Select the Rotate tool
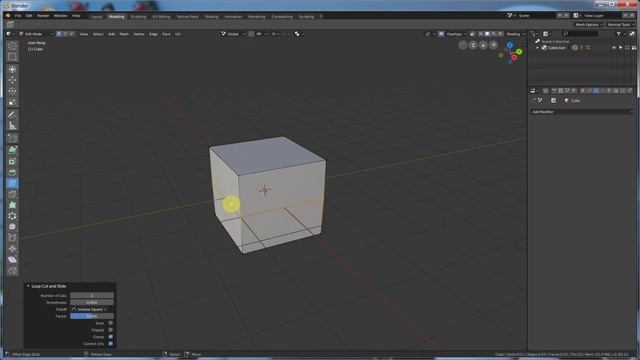 12,91
